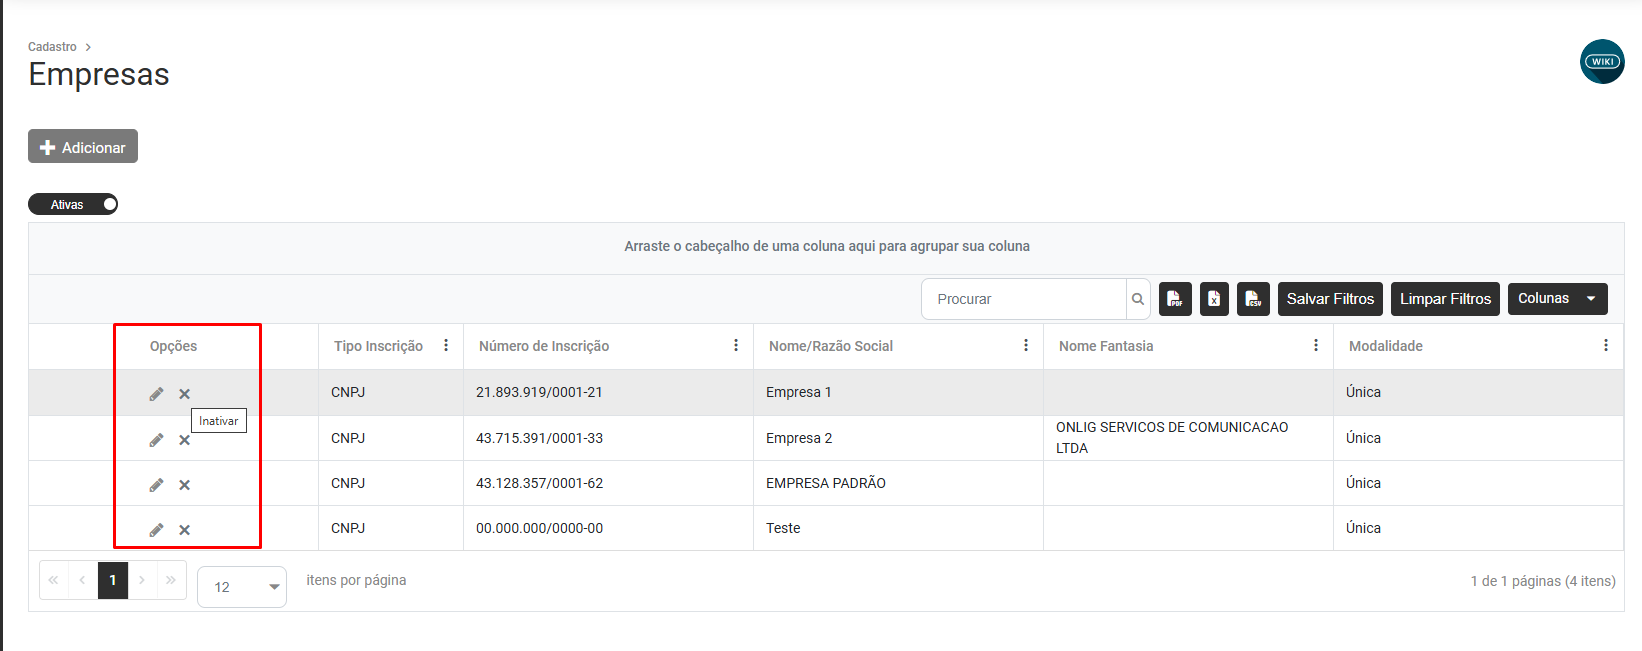Inactivate Empresa 2 with X icon
This screenshot has width=1642, height=651.
185,440
